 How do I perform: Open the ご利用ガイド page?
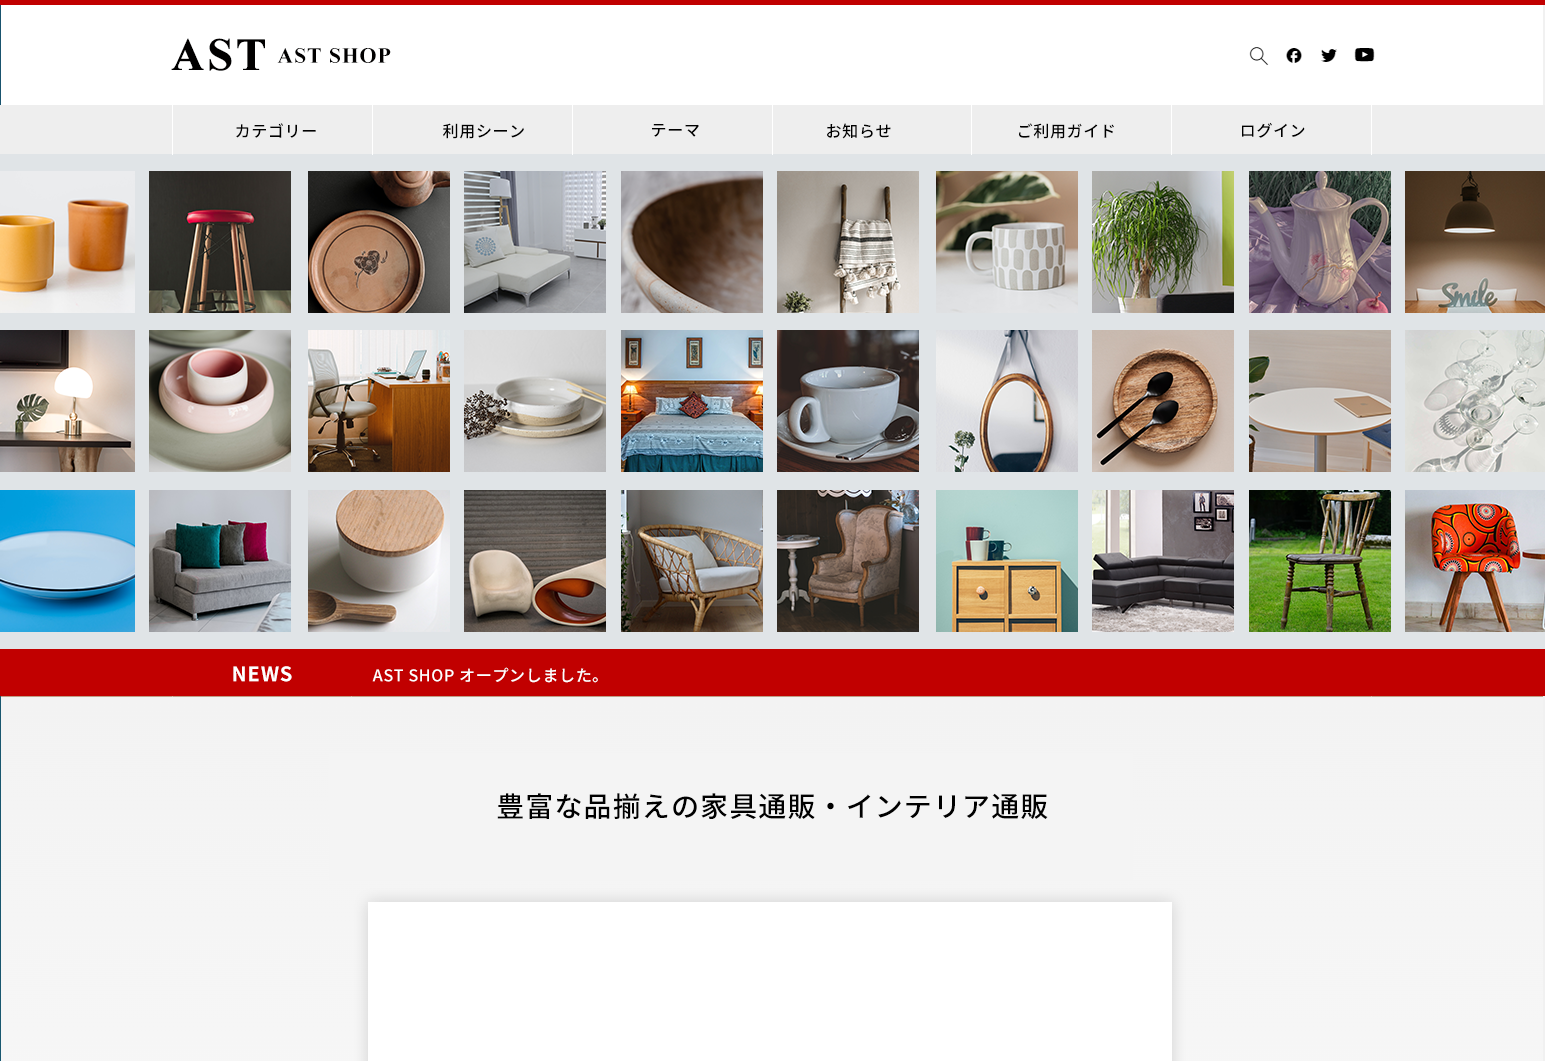1066,131
